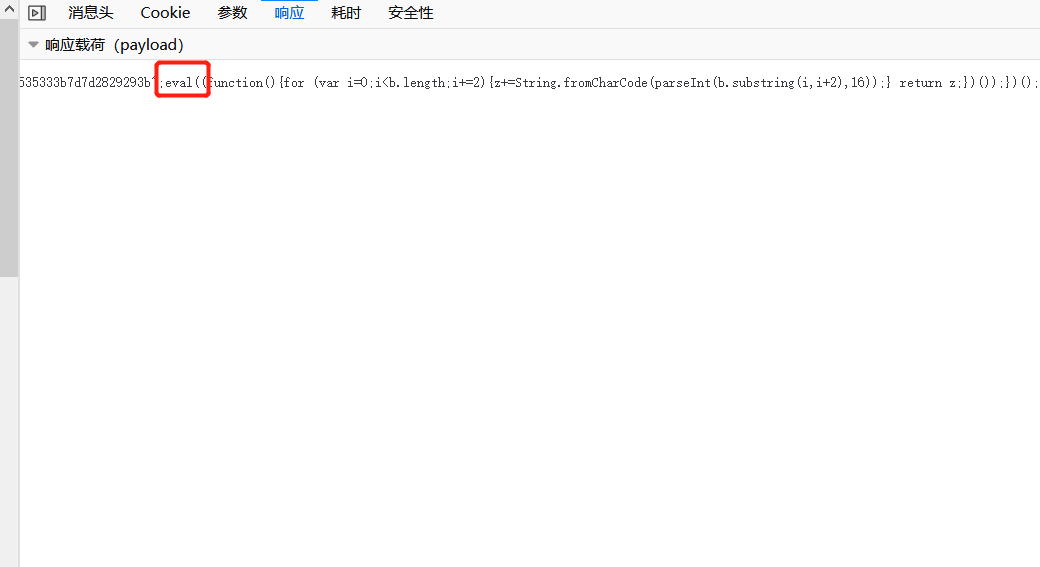
Task: Click the scroll-up arrow on left scrollbar
Action: point(9,9)
